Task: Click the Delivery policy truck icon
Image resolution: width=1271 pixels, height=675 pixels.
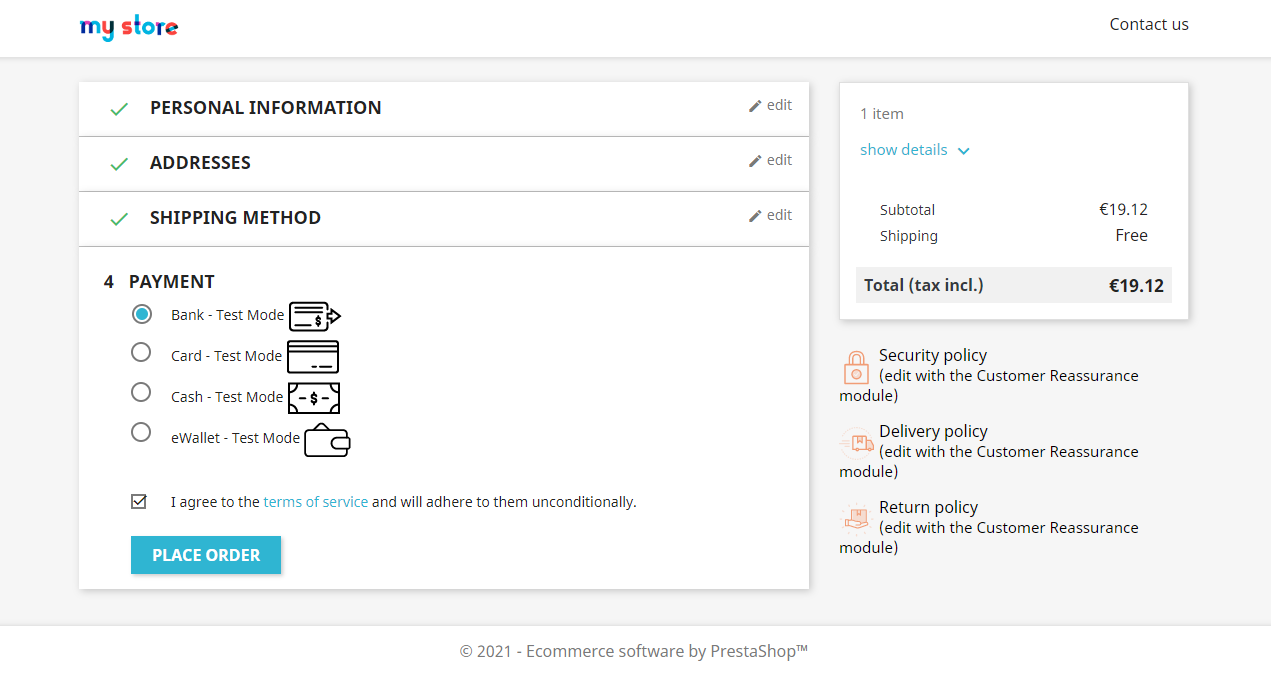Action: pos(856,443)
